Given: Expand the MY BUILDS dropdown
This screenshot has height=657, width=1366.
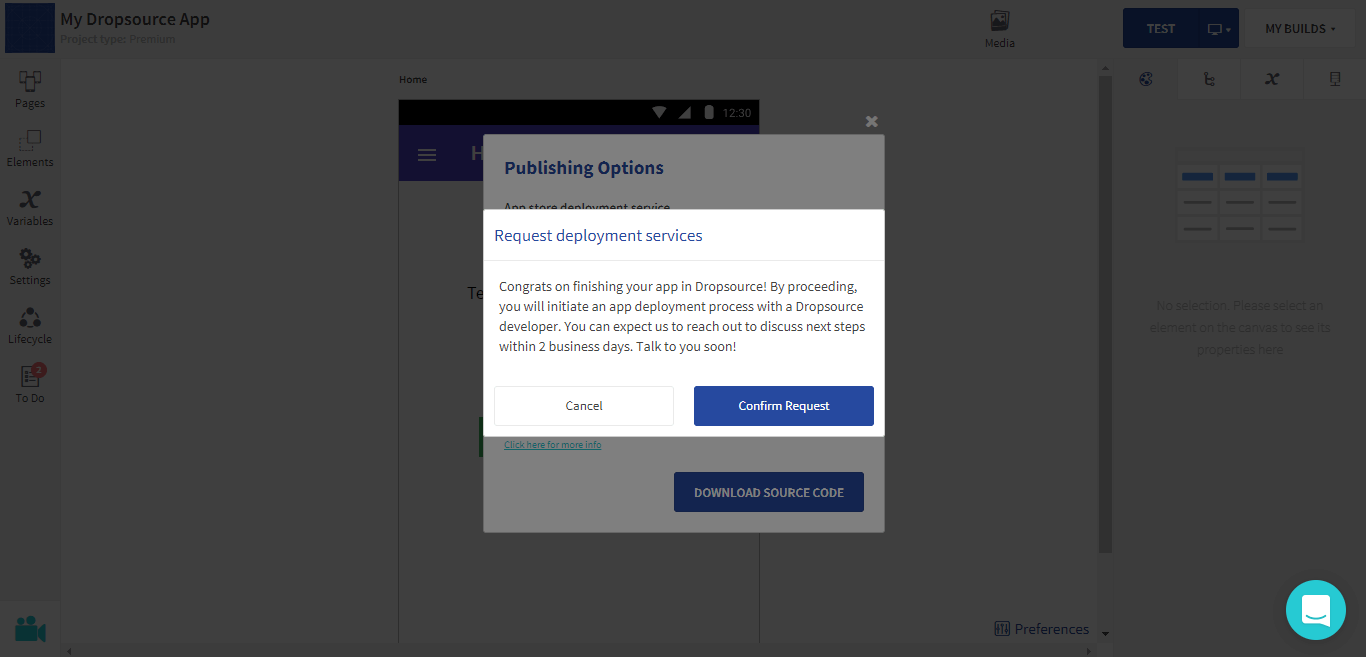Looking at the screenshot, I should [1300, 28].
